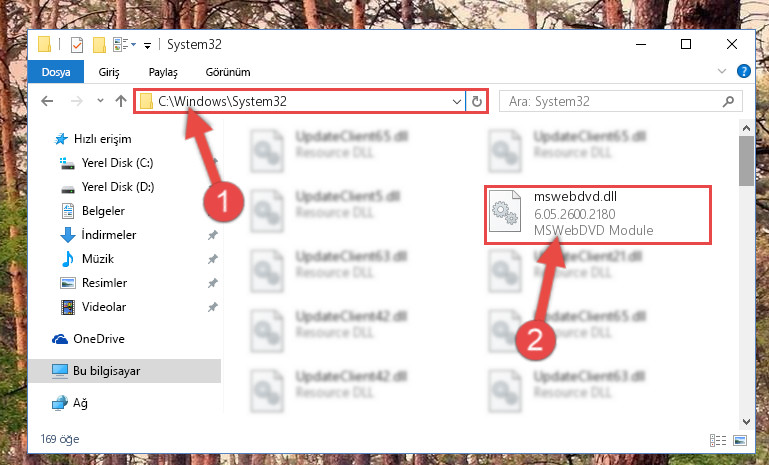Expand the ribbon with the chevron

721,71
